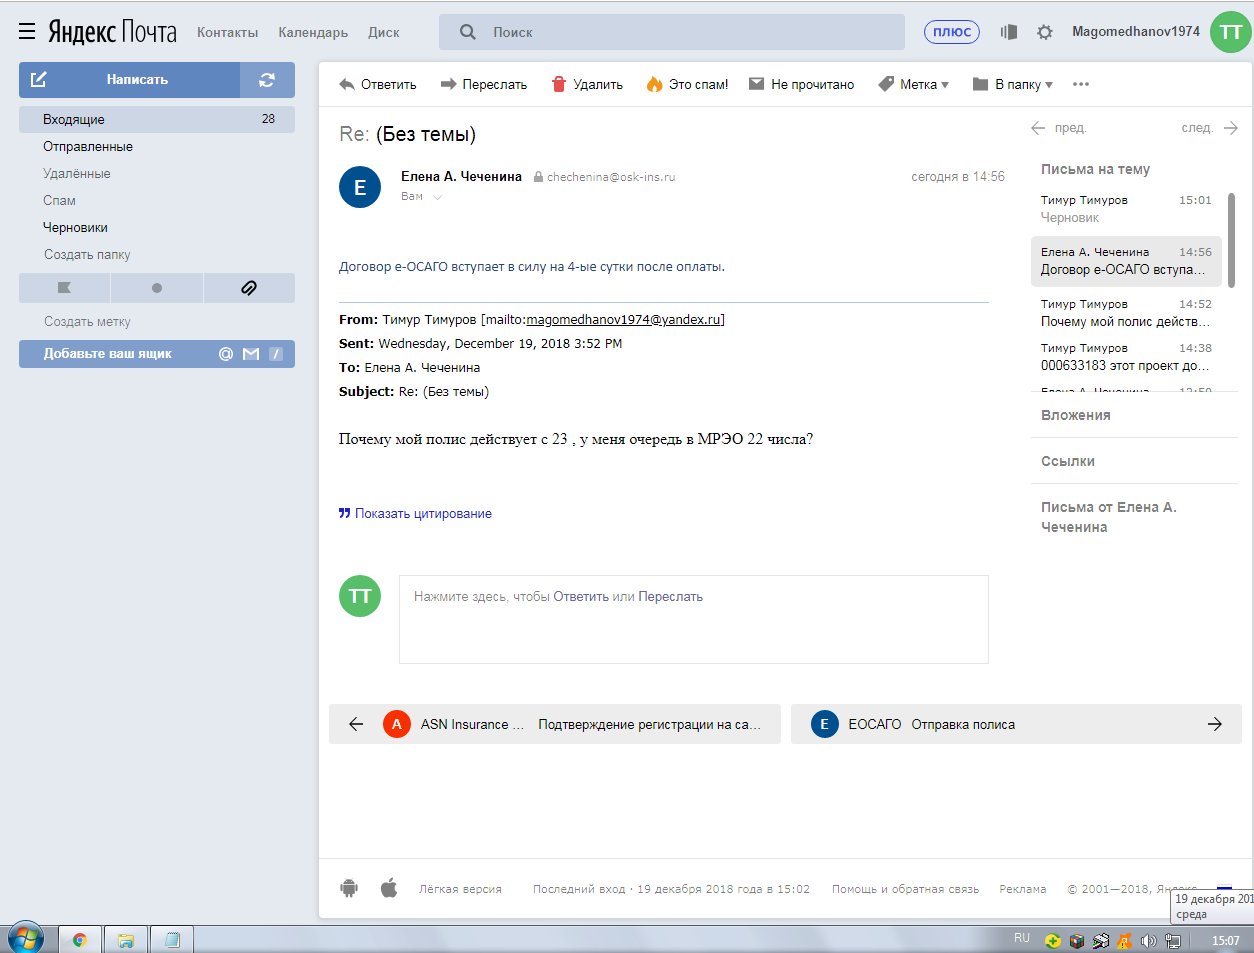Screen dimensions: 1254x953
Task: Go to previous letter from ASN Insurance
Action: (555, 724)
